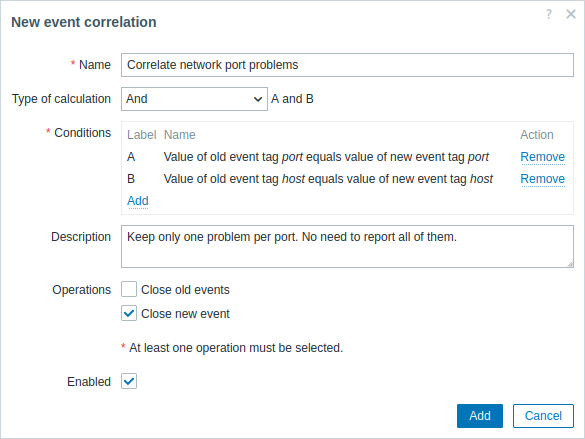Enable the Close old events checkbox
585x439 pixels.
[129, 289]
